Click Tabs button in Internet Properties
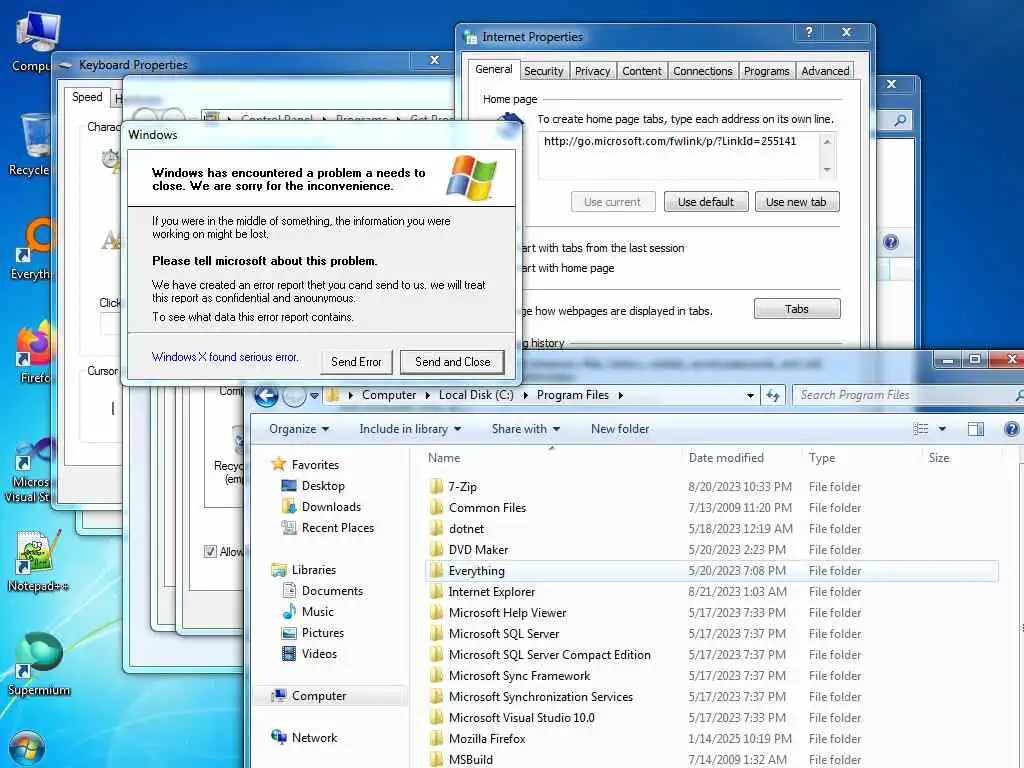 (x=797, y=309)
